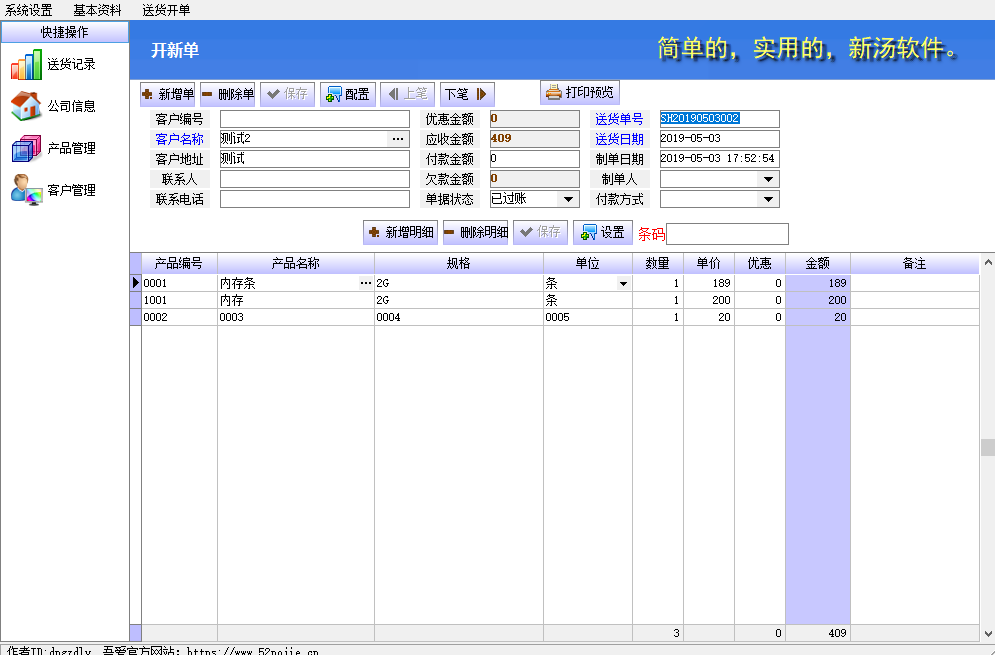Click the 优惠 column header
Screen dimensions: 995x655
point(760,263)
